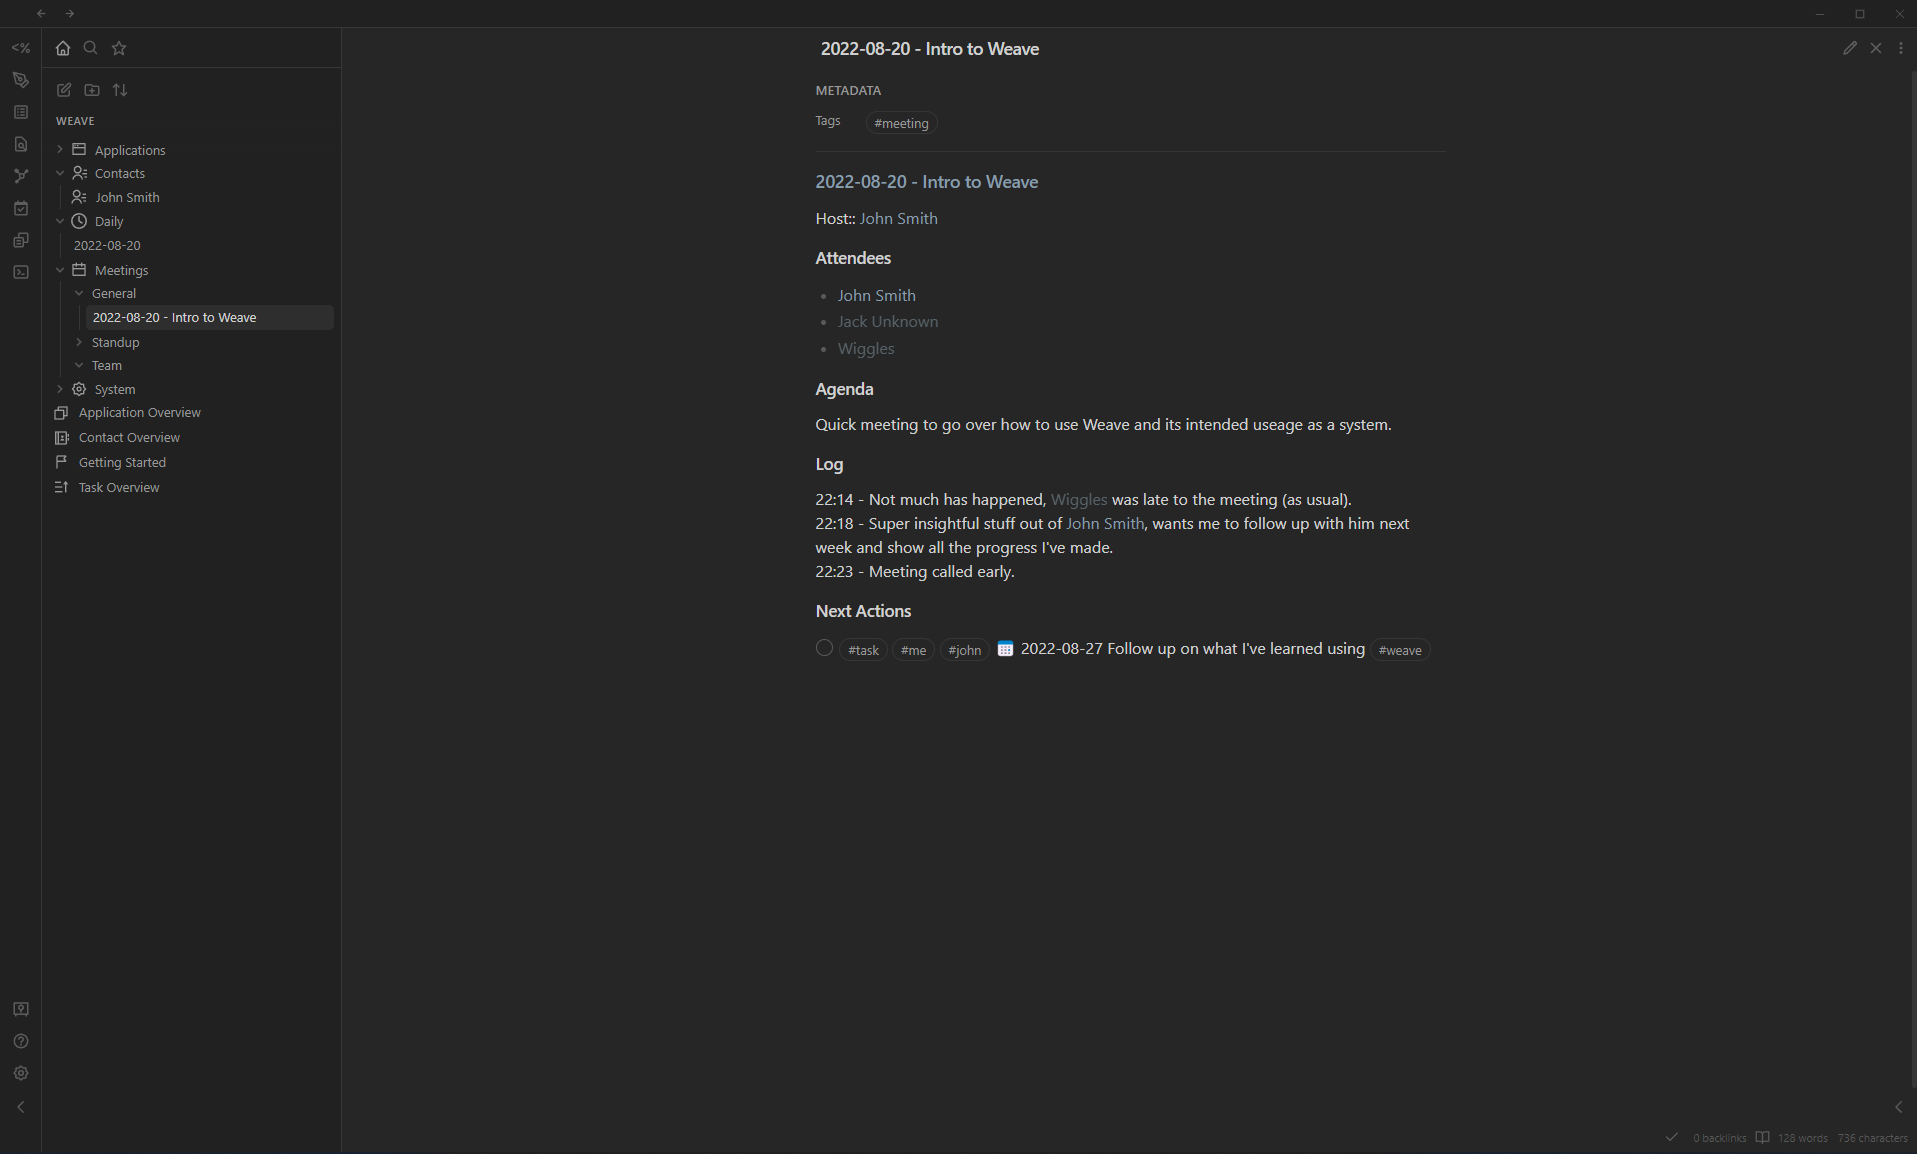Open Contact Overview note

click(x=129, y=437)
